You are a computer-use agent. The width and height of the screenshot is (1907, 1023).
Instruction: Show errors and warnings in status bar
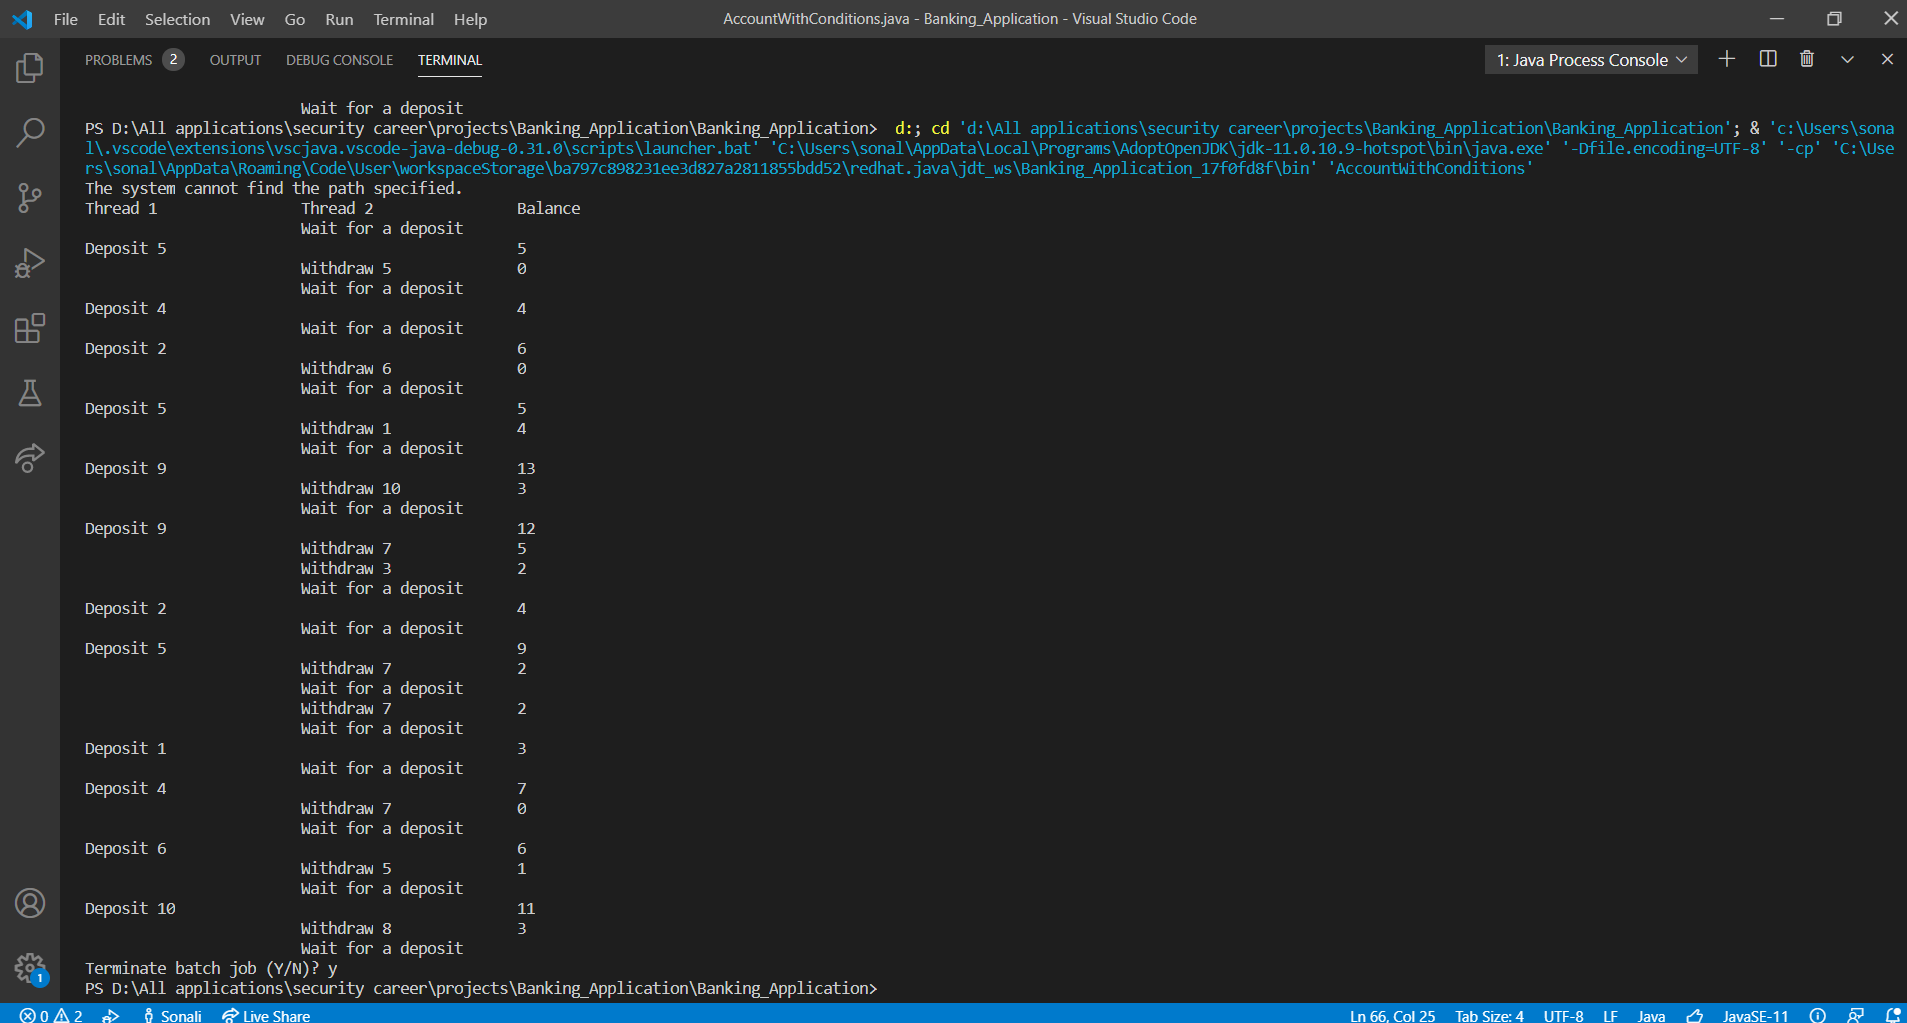click(x=51, y=1015)
